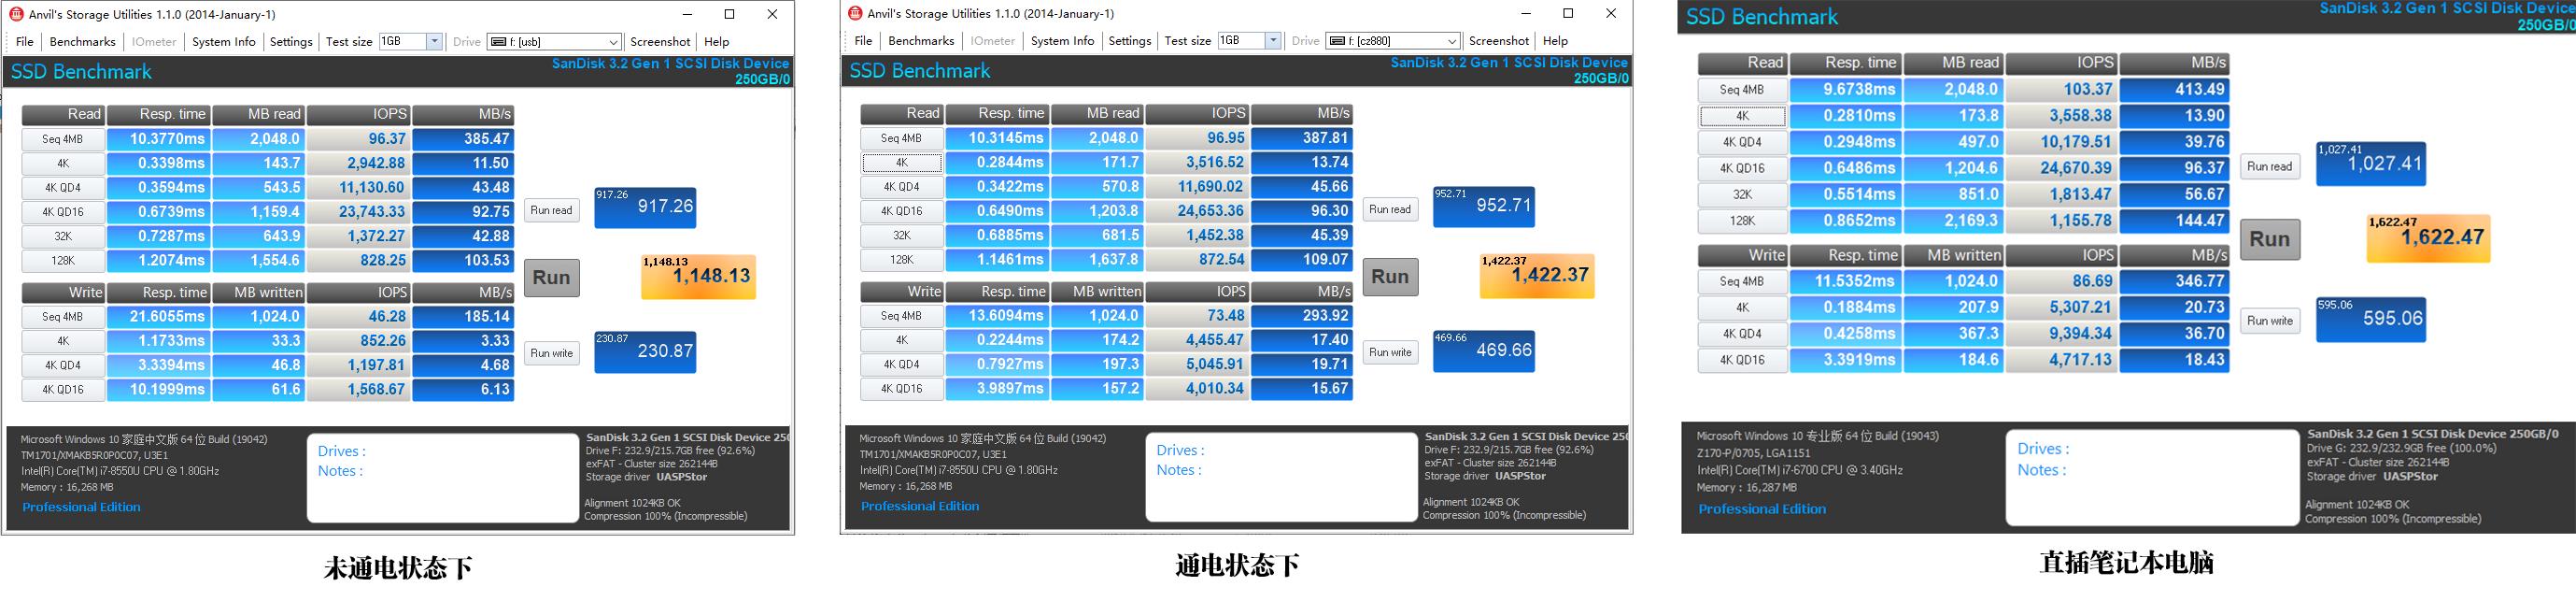Click Run write beside the 230.87 score
Viewport: 2576px width, 601px height.
coord(552,354)
